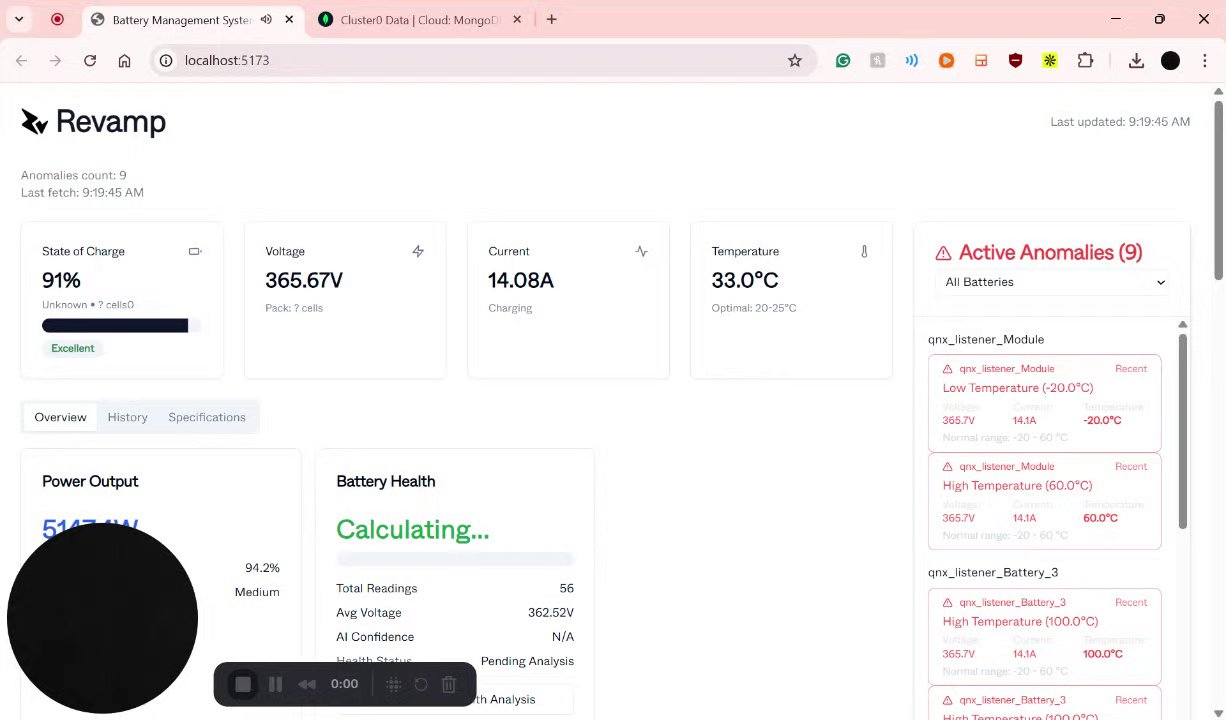
Task: Open browser Downloads
Action: (x=1136, y=61)
